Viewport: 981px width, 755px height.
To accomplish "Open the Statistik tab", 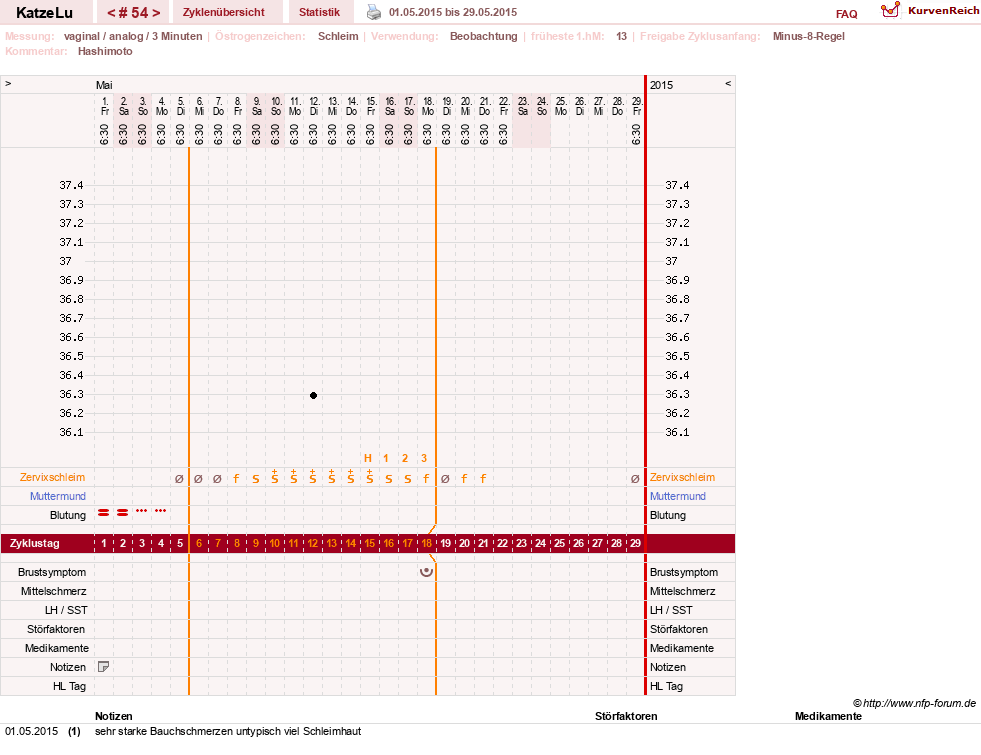I will tap(319, 13).
